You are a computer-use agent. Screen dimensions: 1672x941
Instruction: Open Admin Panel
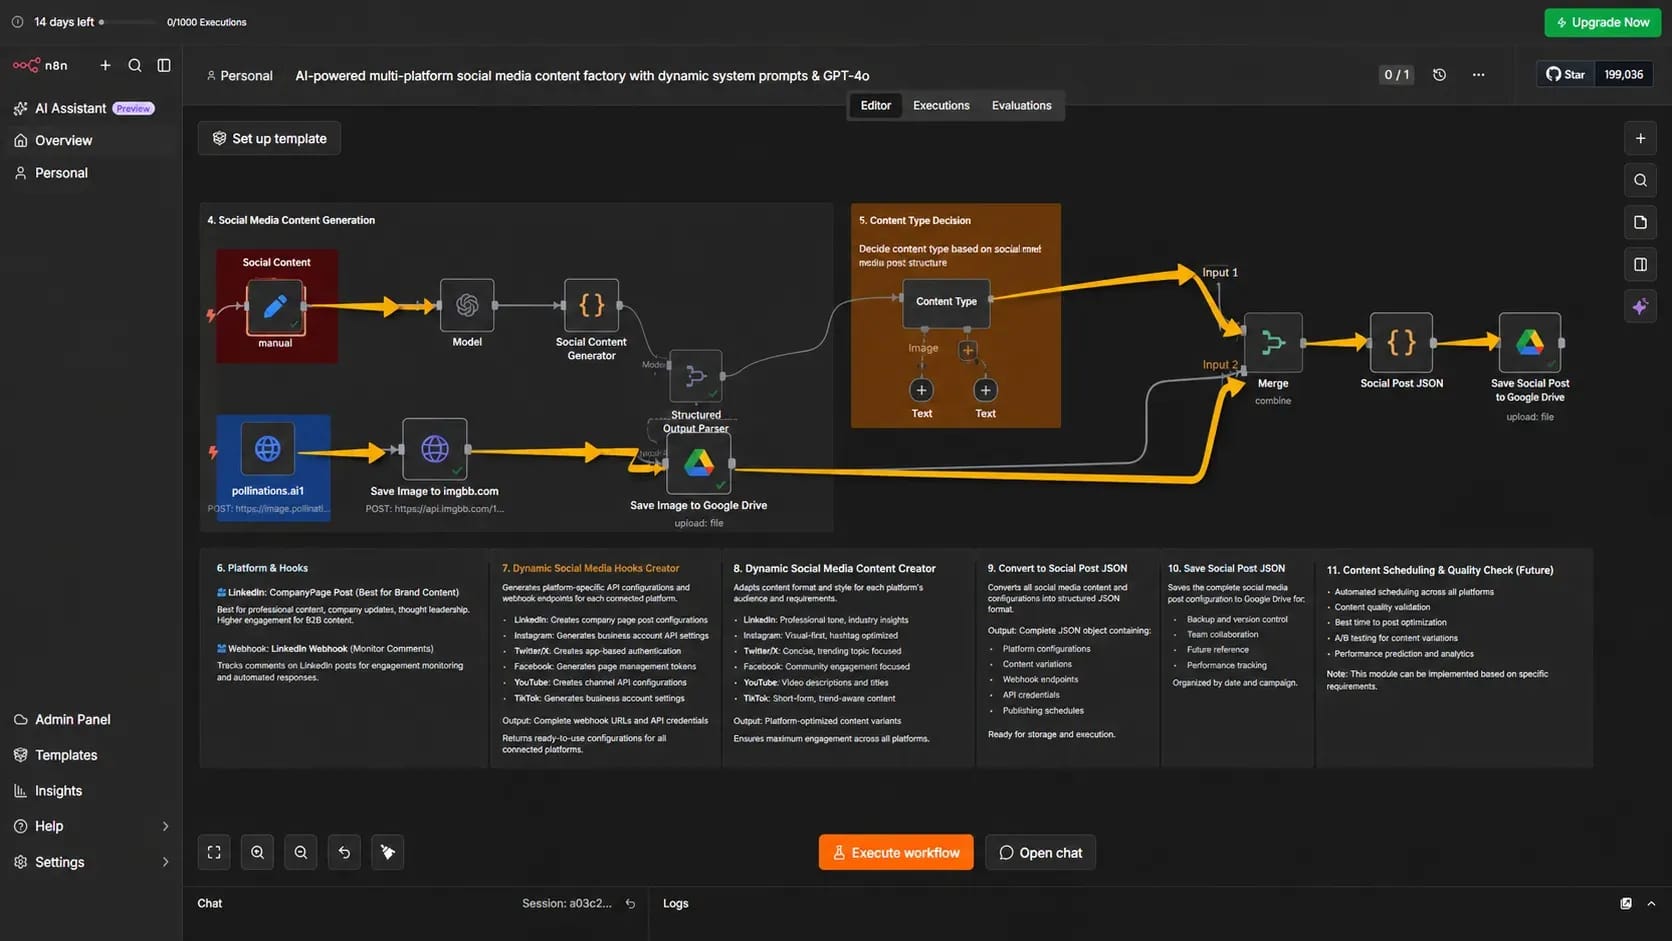tap(62, 720)
